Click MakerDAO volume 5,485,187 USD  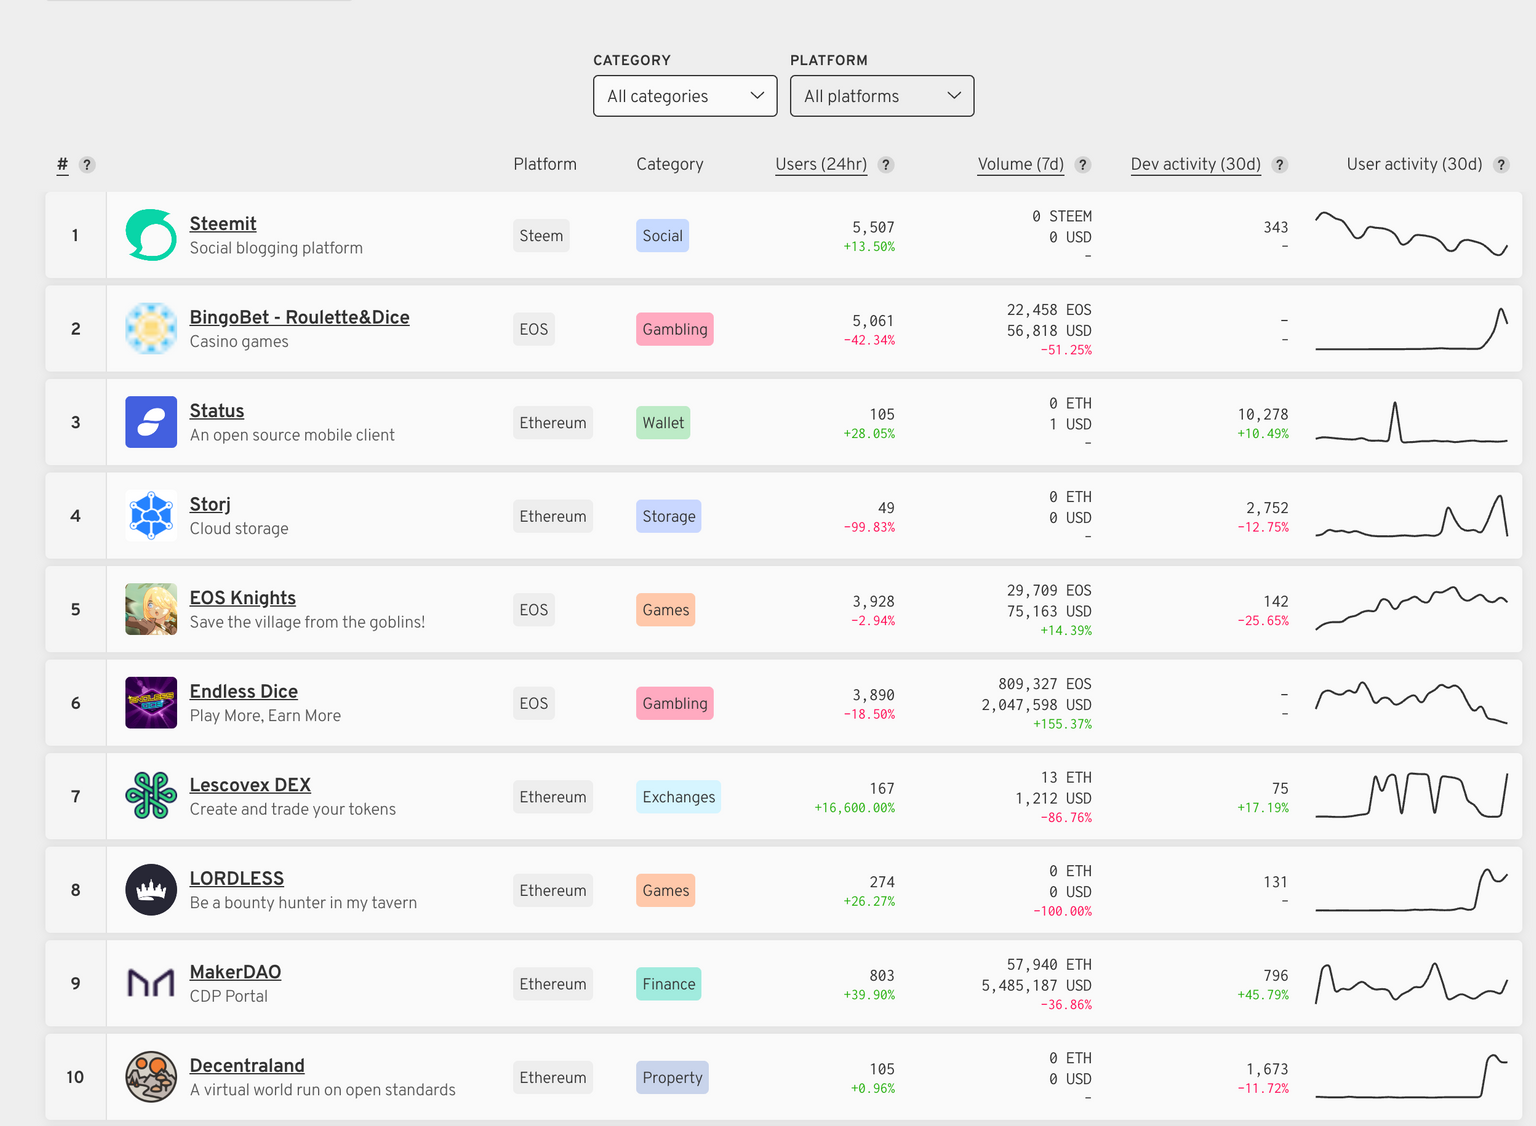(x=1036, y=985)
